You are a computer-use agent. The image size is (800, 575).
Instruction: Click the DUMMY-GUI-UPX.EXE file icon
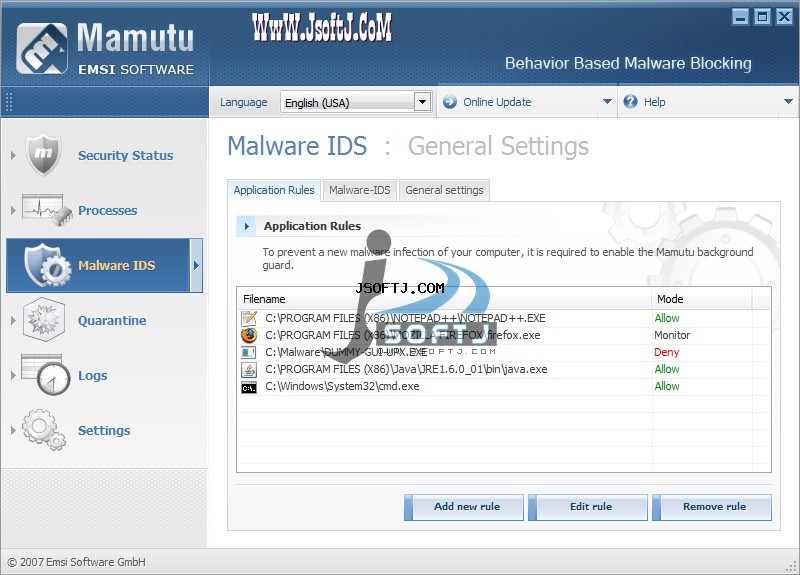click(248, 352)
